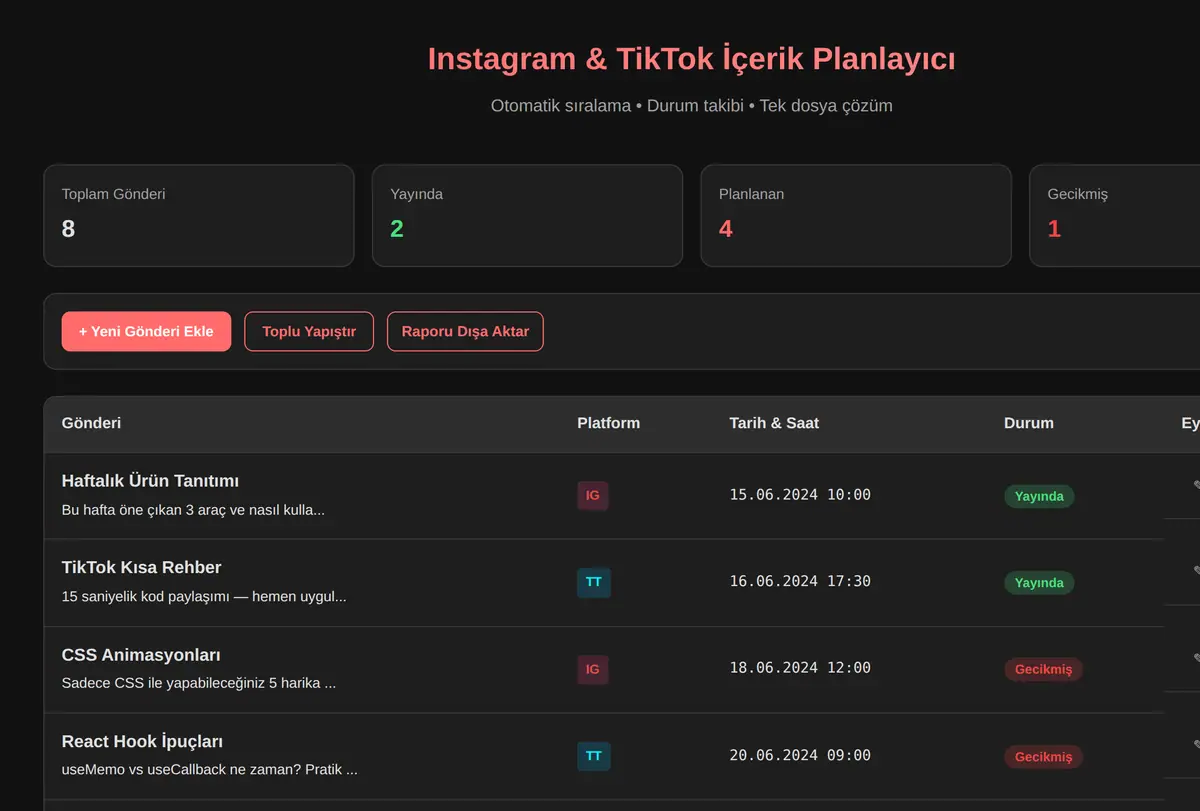The image size is (1200, 811).
Task: Export report via 'Raporu Dışa Aktar'
Action: 465,331
